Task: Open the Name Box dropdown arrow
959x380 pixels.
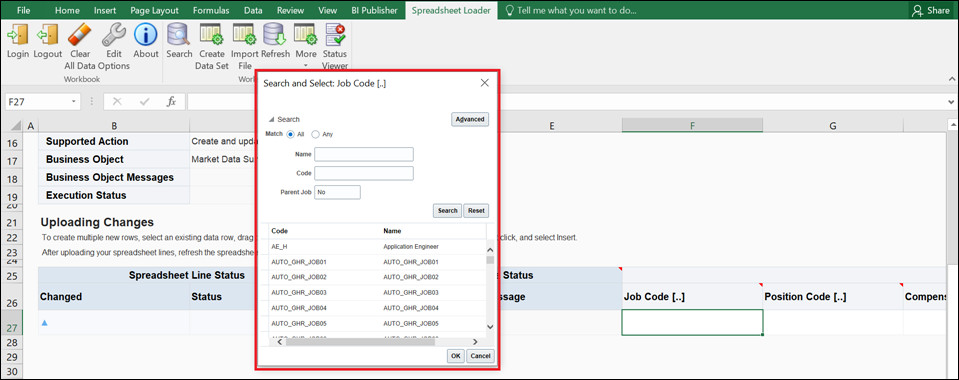Action: (73, 102)
